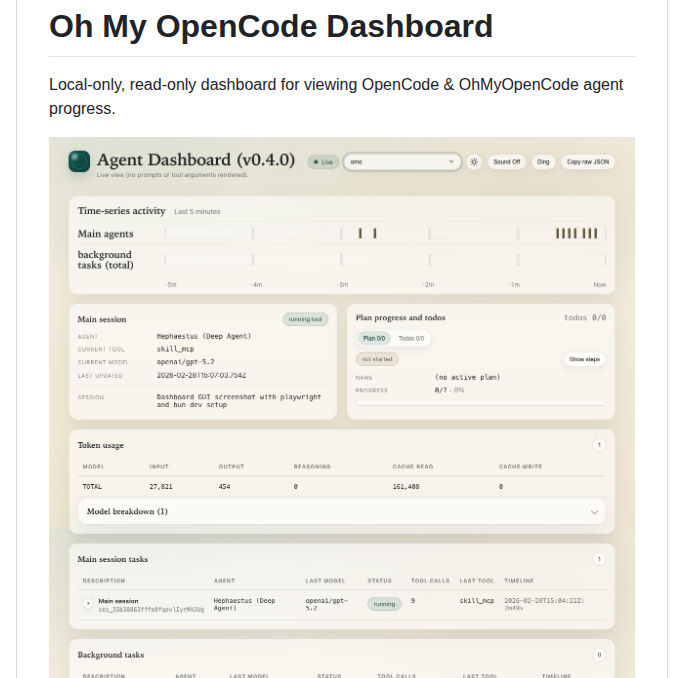Click the Ding button
This screenshot has width=684, height=678.
click(x=543, y=162)
